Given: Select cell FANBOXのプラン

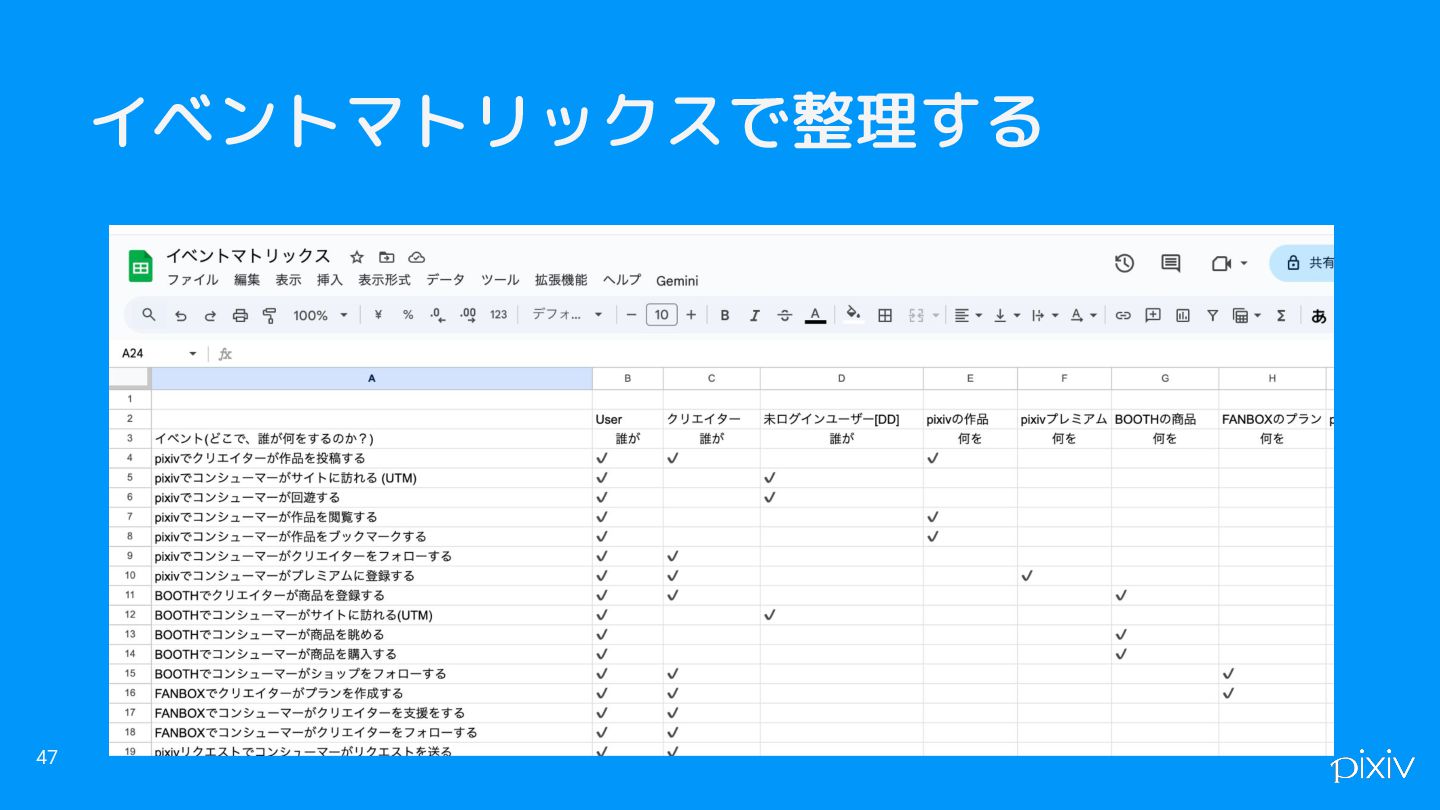Looking at the screenshot, I should coord(1272,420).
